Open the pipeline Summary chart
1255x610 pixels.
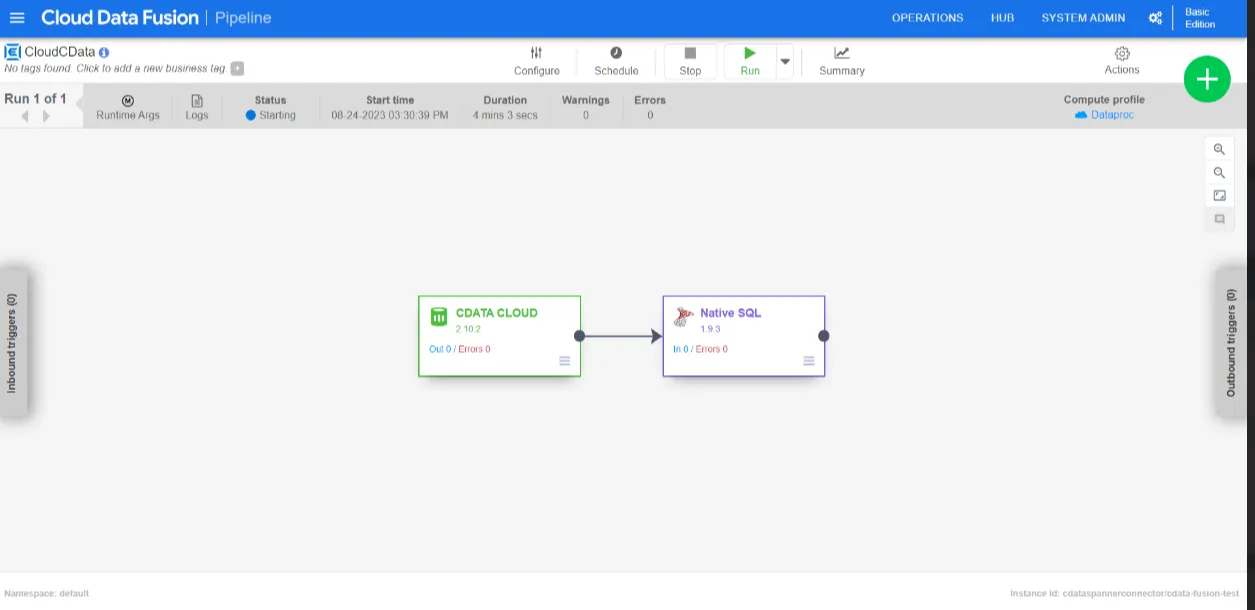[841, 54]
